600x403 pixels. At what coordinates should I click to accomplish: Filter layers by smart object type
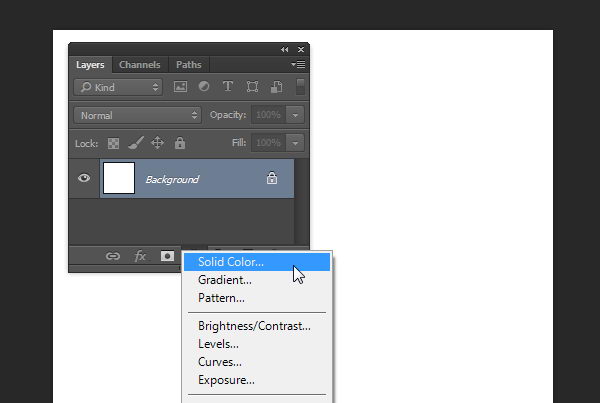pos(276,86)
